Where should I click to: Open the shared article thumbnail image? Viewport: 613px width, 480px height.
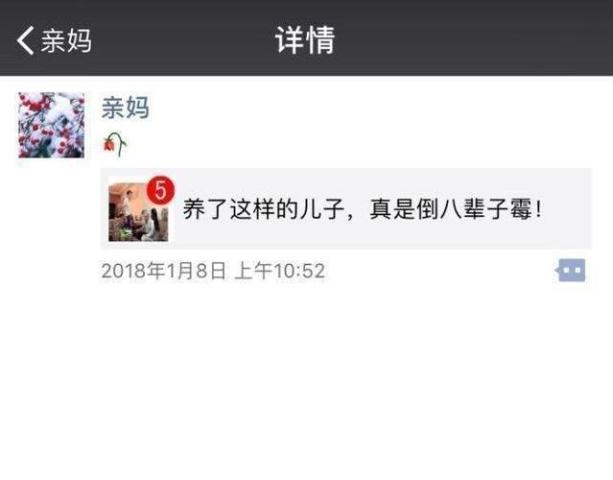(x=138, y=211)
